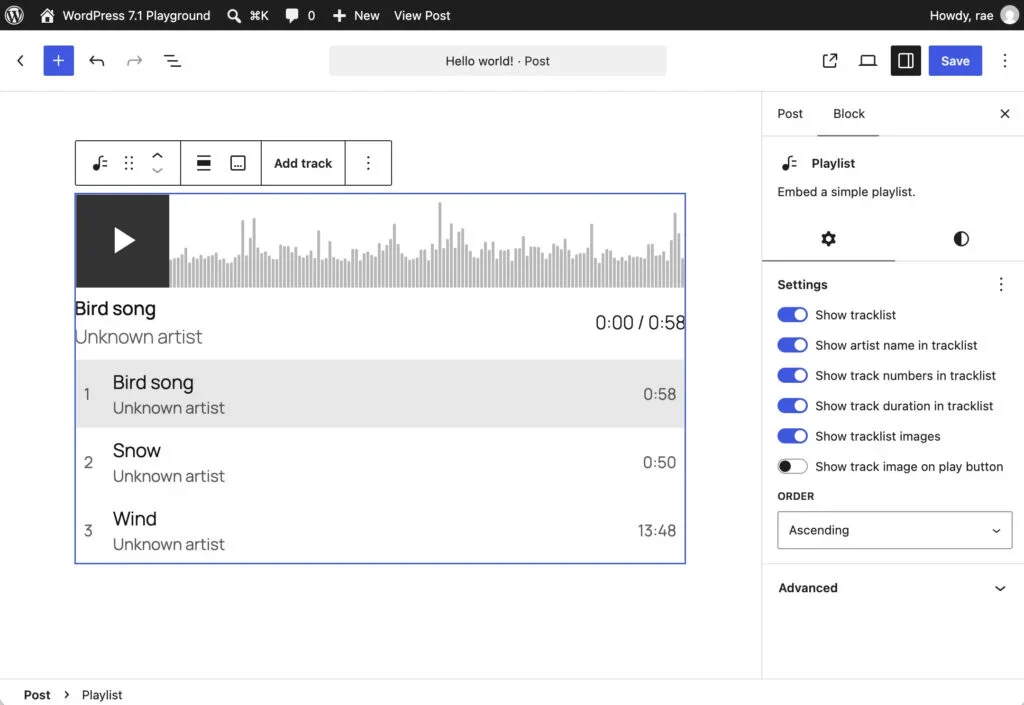The image size is (1024, 705).
Task: Open the Styles half-circle tab
Action: pyautogui.click(x=961, y=239)
